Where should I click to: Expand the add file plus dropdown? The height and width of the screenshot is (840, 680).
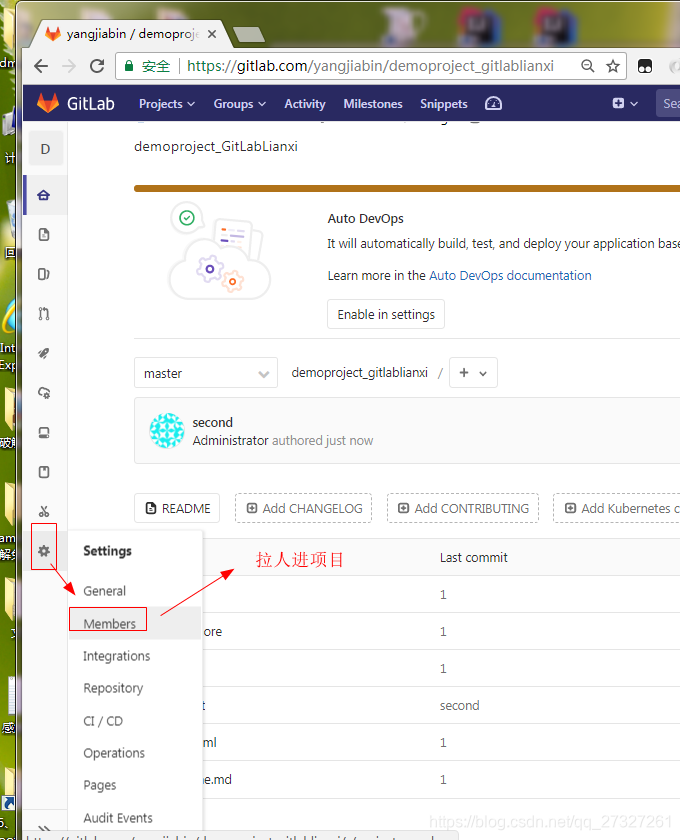[x=473, y=373]
